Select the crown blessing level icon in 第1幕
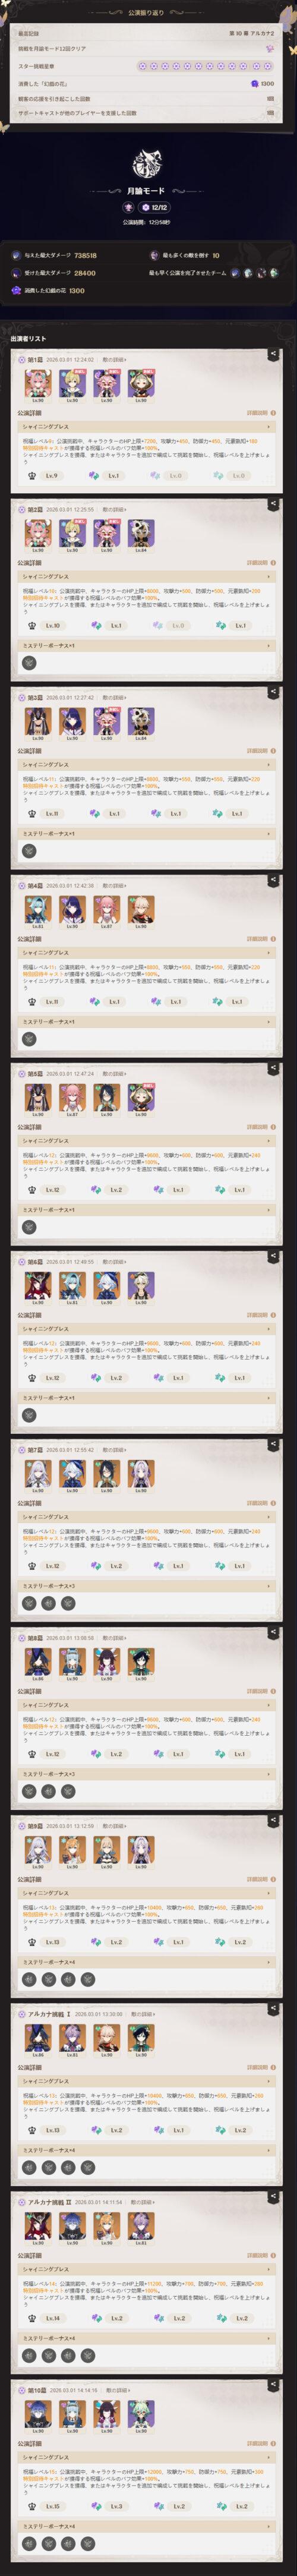The image size is (297, 2576). (33, 476)
